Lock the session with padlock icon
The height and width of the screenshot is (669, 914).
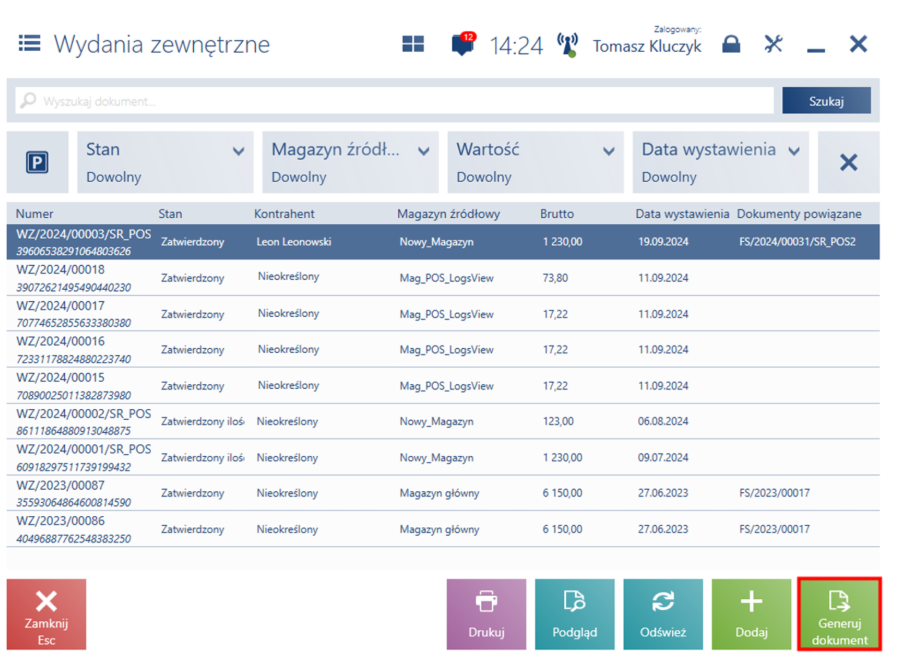coord(731,45)
